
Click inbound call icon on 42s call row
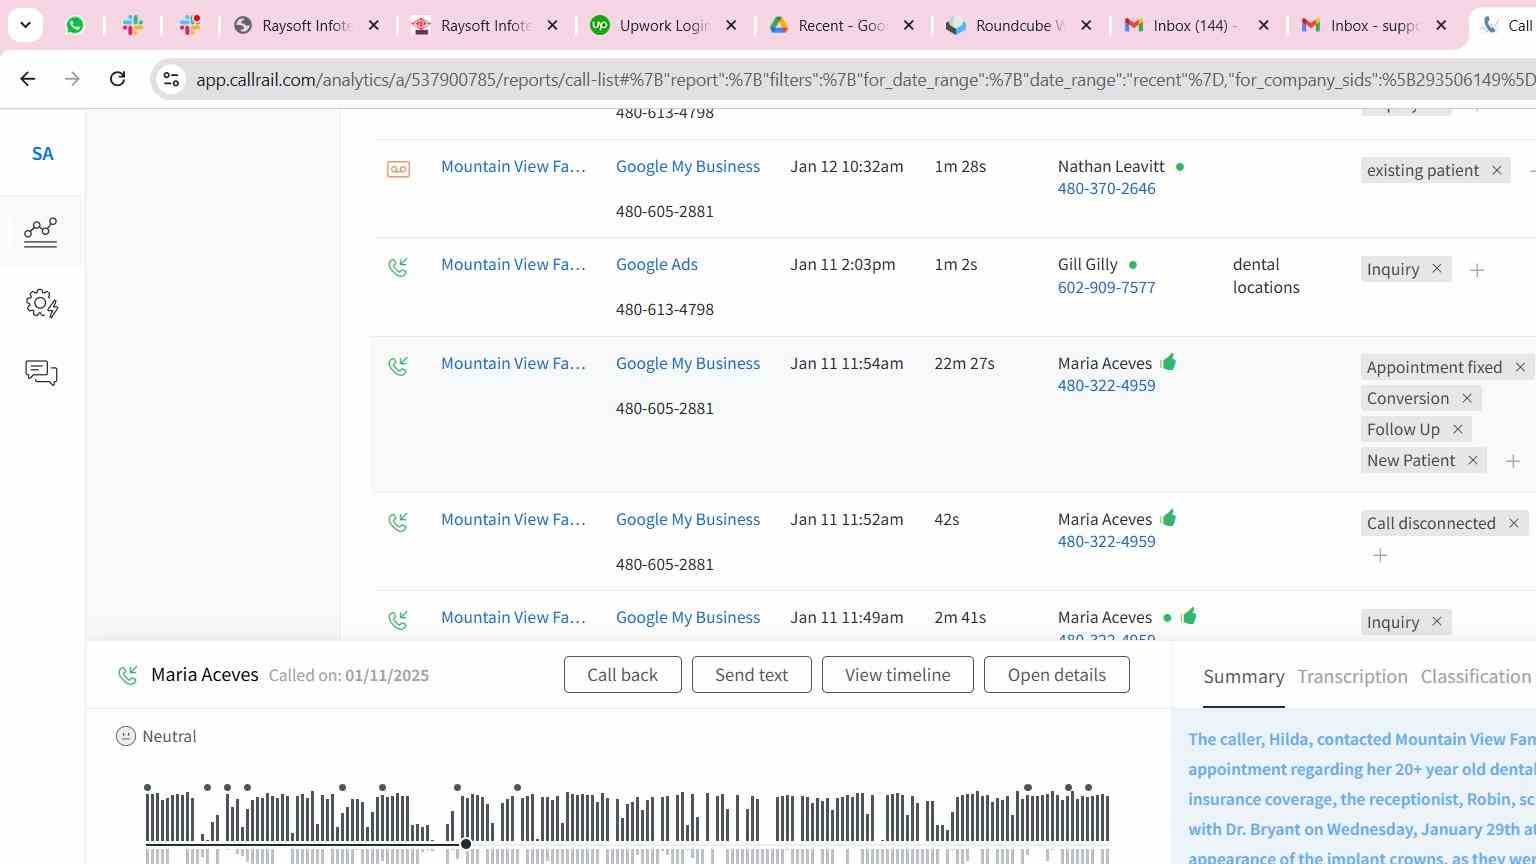point(398,522)
